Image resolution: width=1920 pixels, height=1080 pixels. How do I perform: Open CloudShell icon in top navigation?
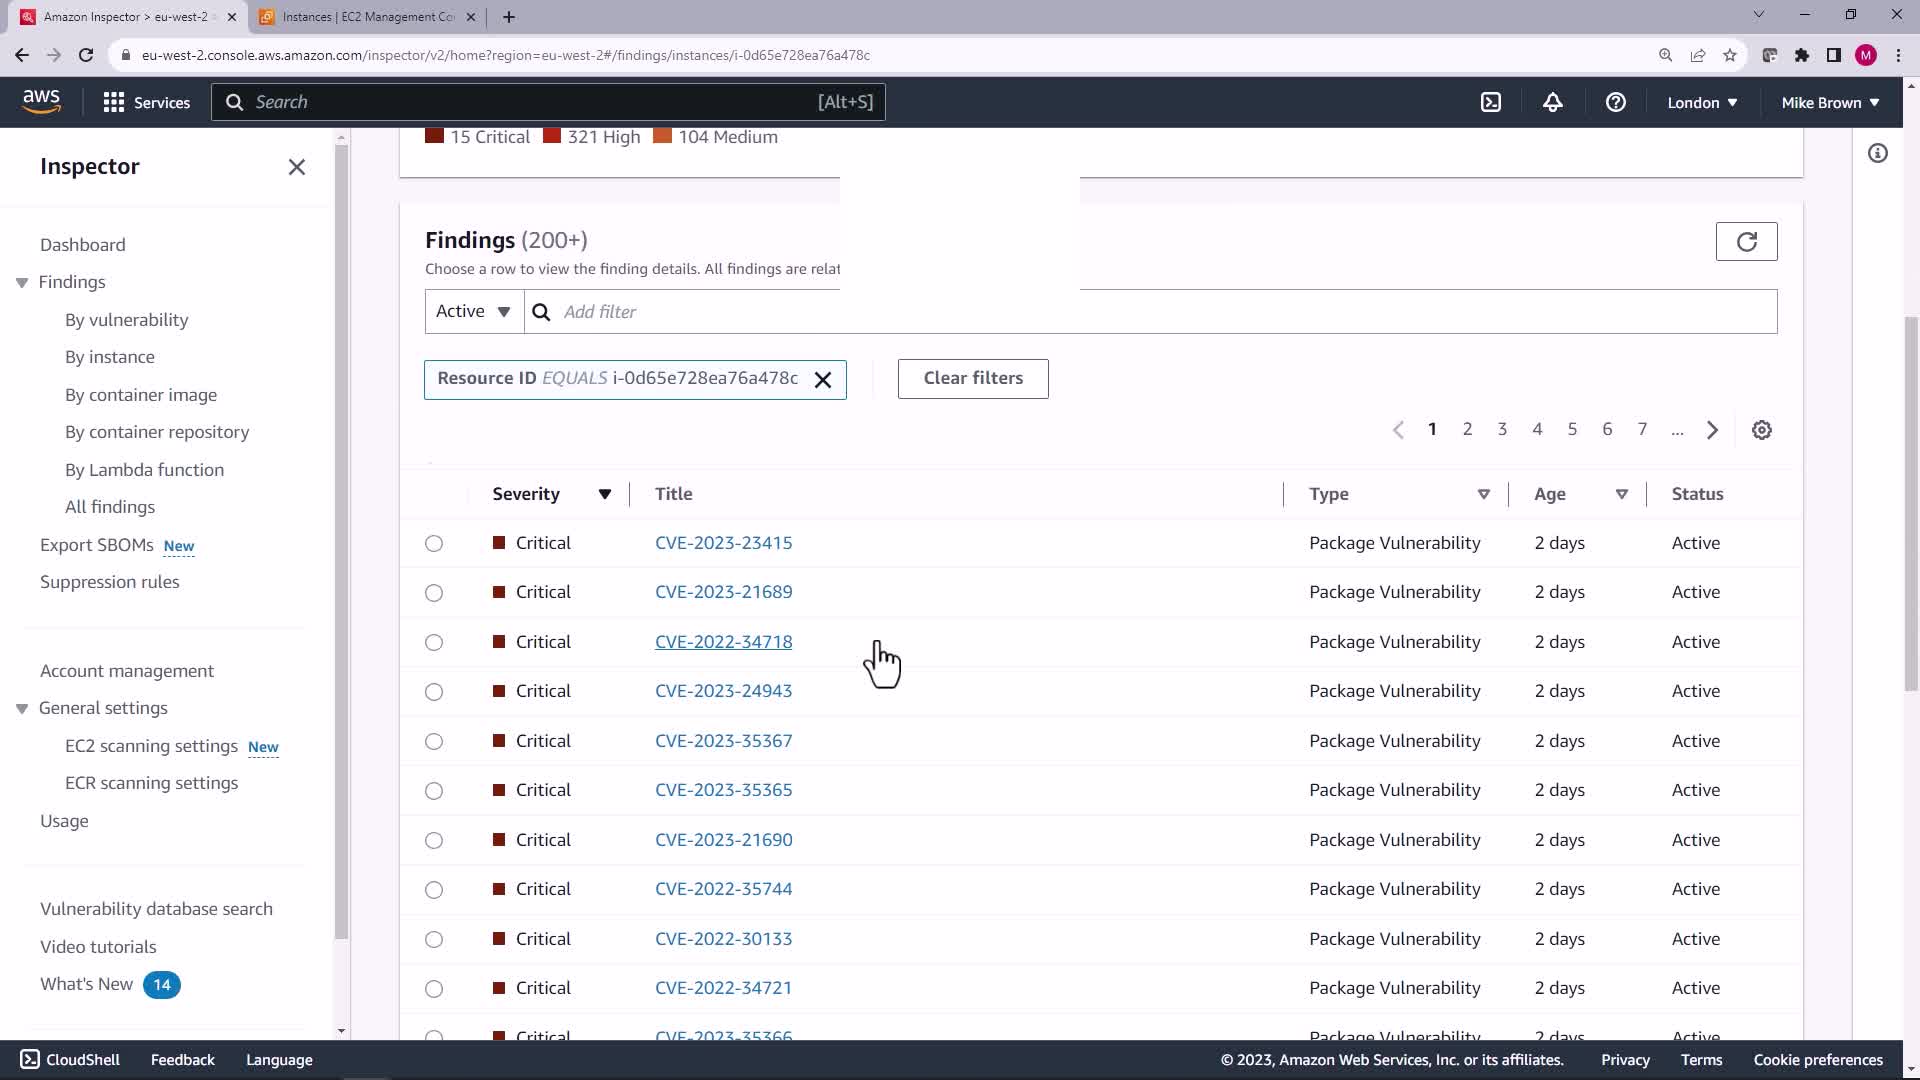(x=1491, y=102)
